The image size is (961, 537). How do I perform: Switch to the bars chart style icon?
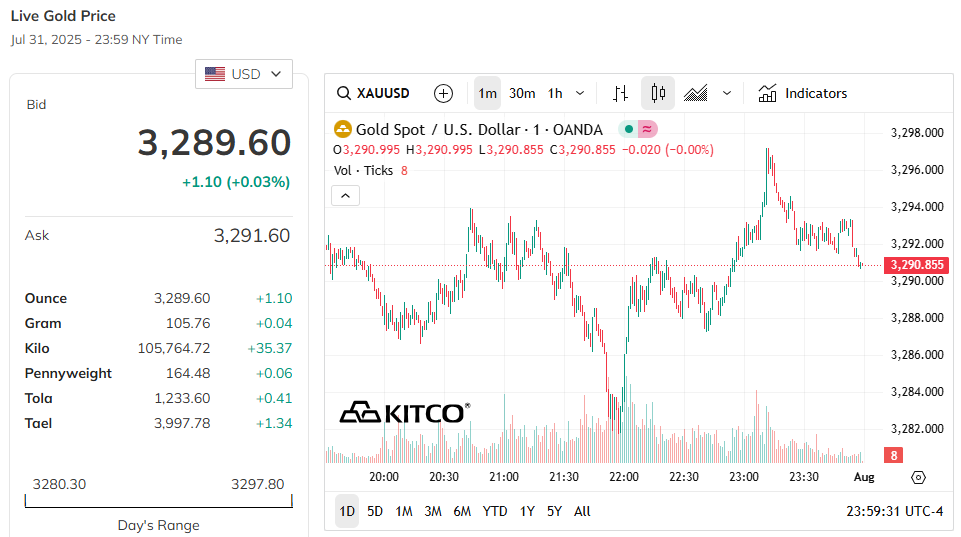(x=620, y=93)
